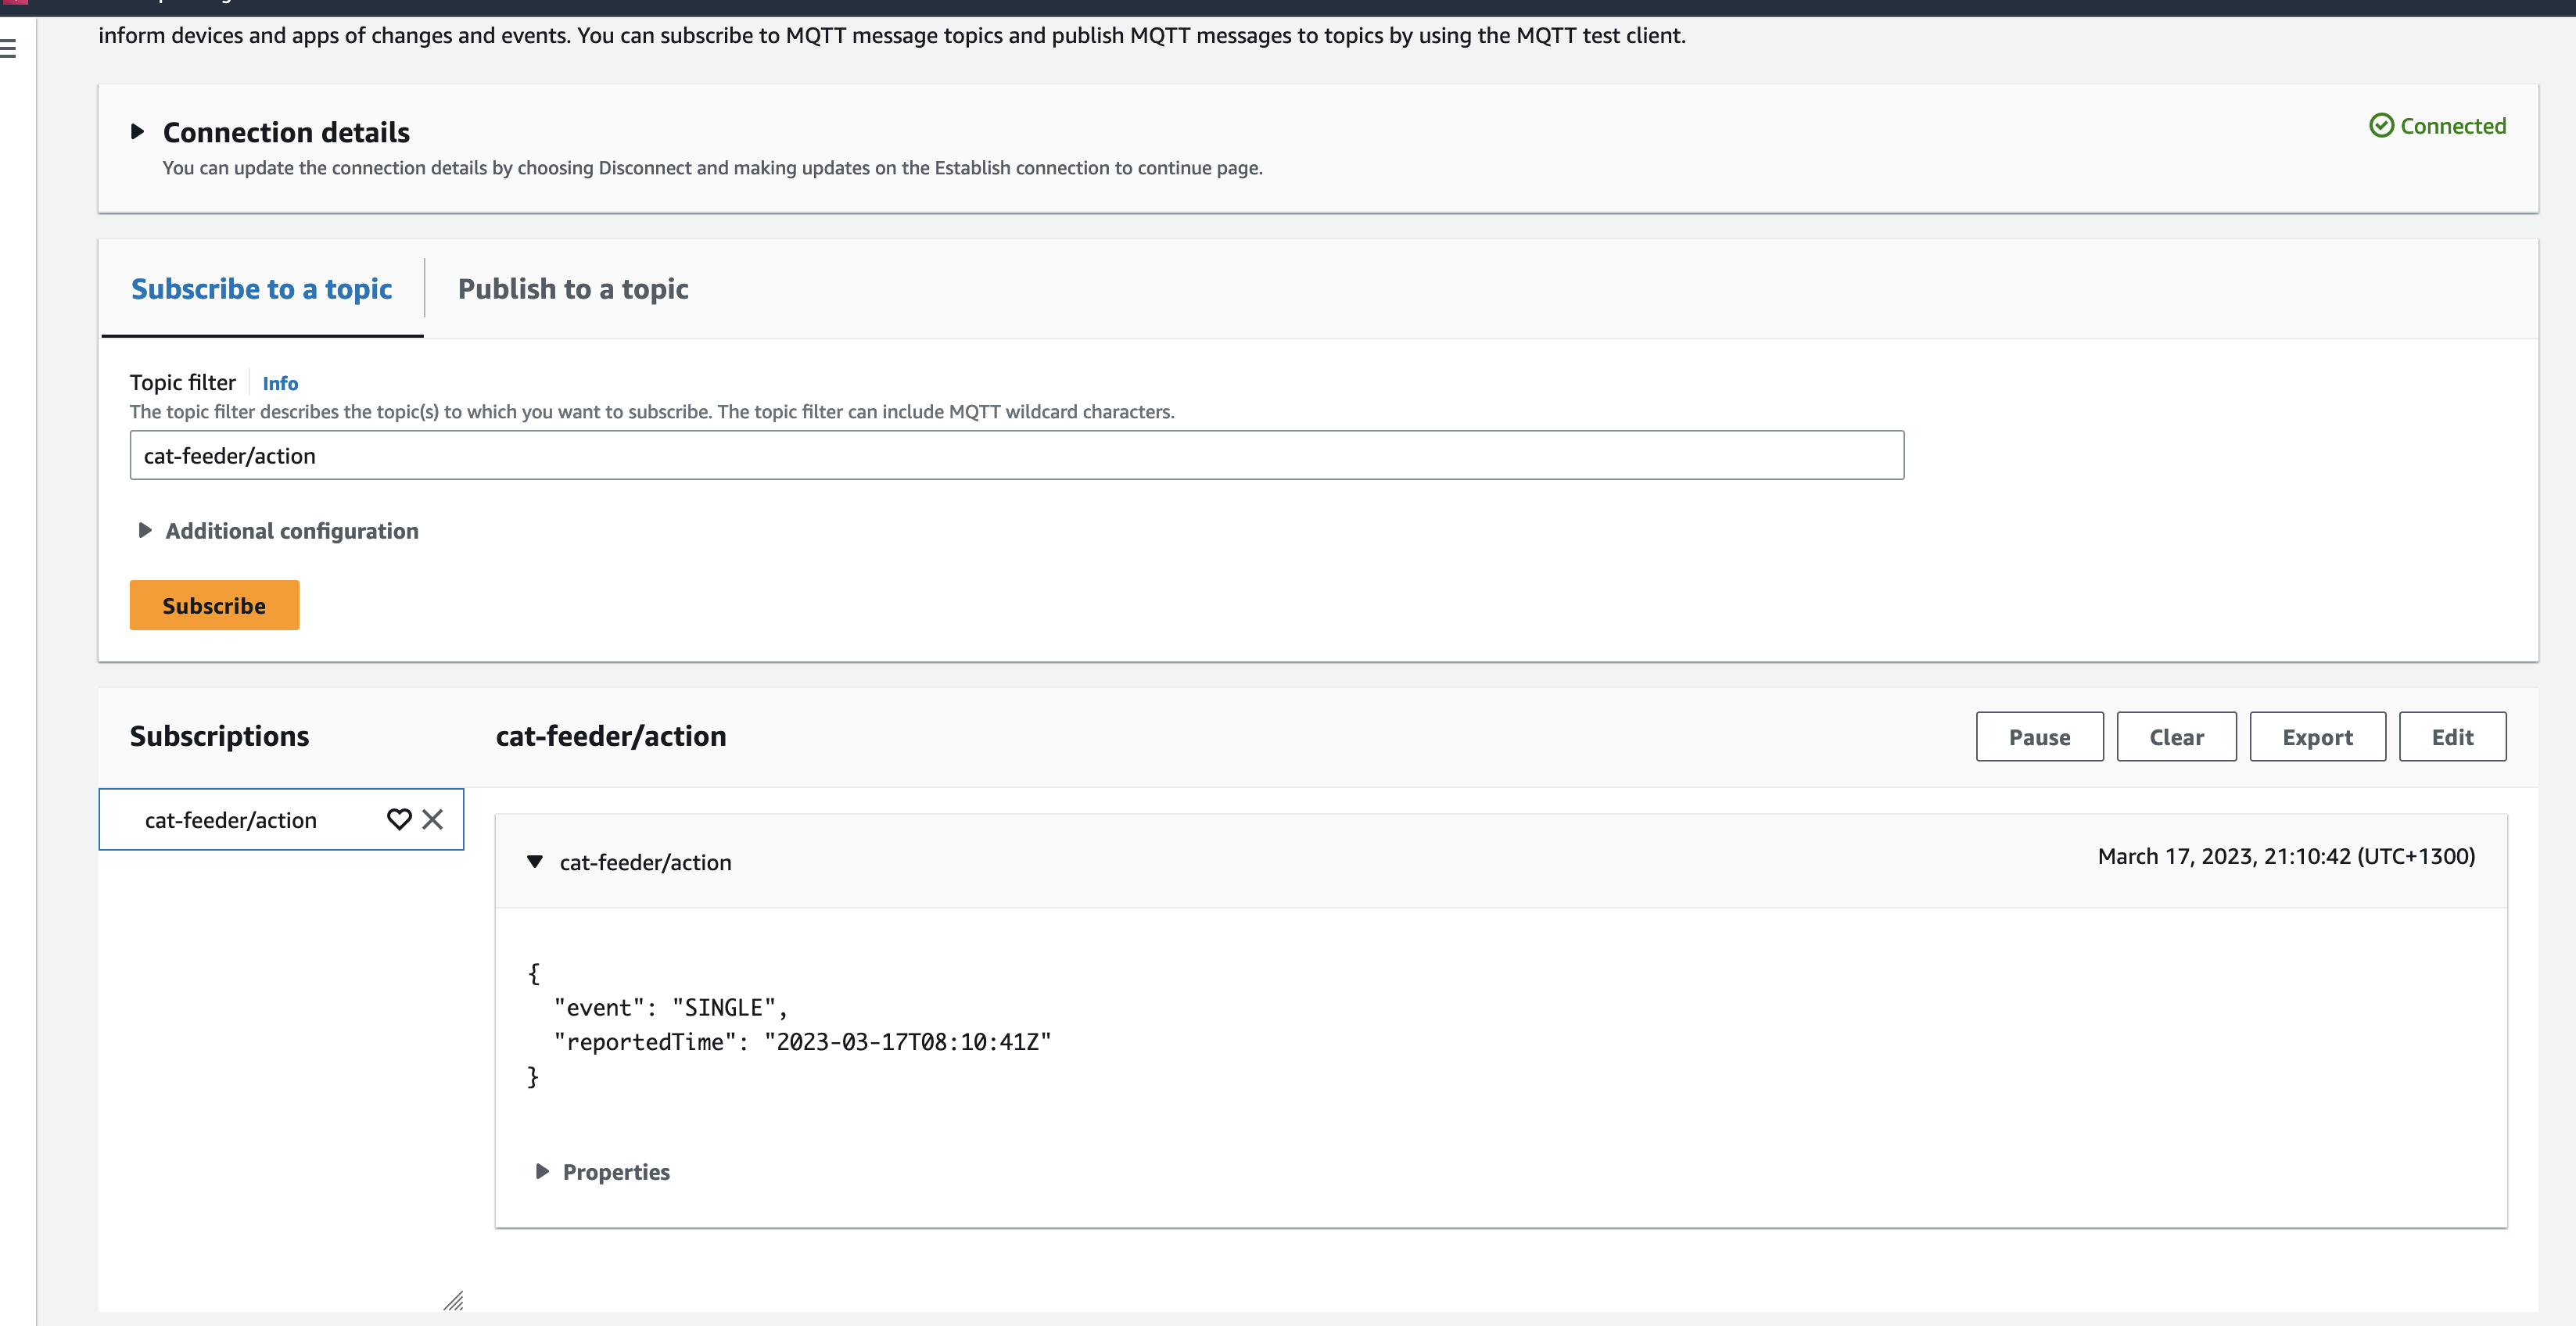The image size is (2576, 1326).
Task: Favorite the cat-feeder/action subscription heart icon
Action: [399, 819]
